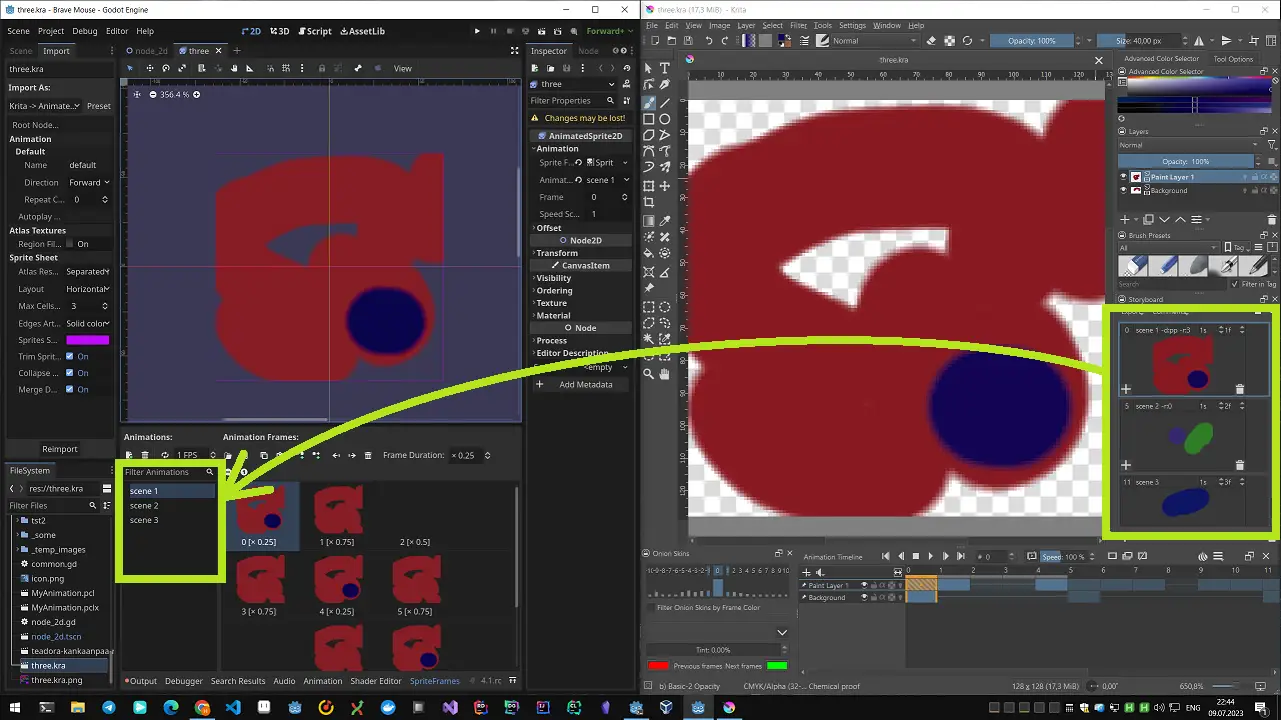This screenshot has height=720, width=1281.
Task: Open Edges Artifacts Solid color dropdown
Action: pyautogui.click(x=89, y=324)
